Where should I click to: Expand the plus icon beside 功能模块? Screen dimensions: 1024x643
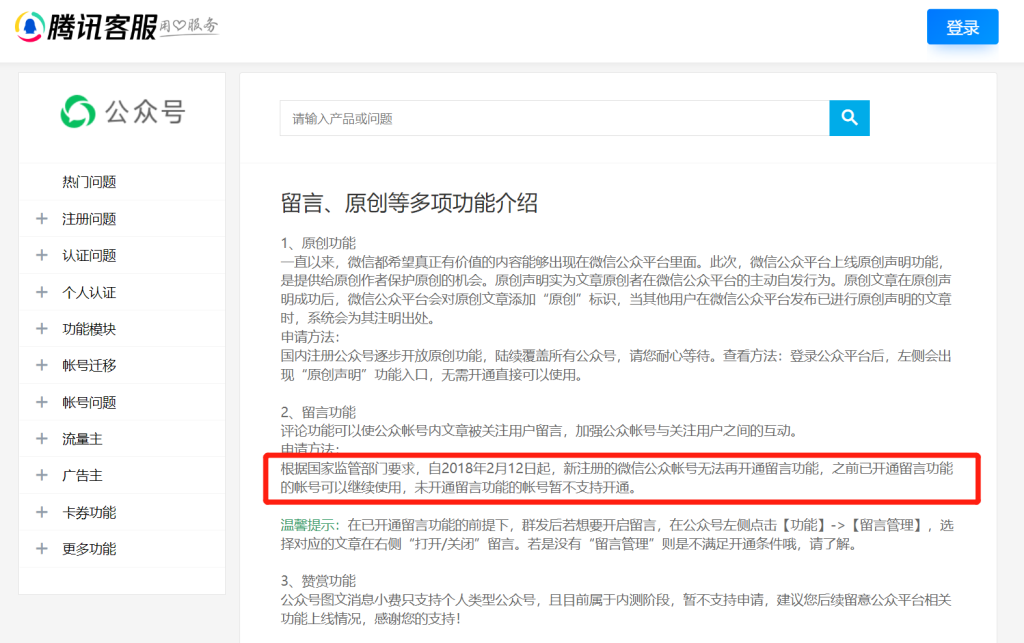click(41, 329)
